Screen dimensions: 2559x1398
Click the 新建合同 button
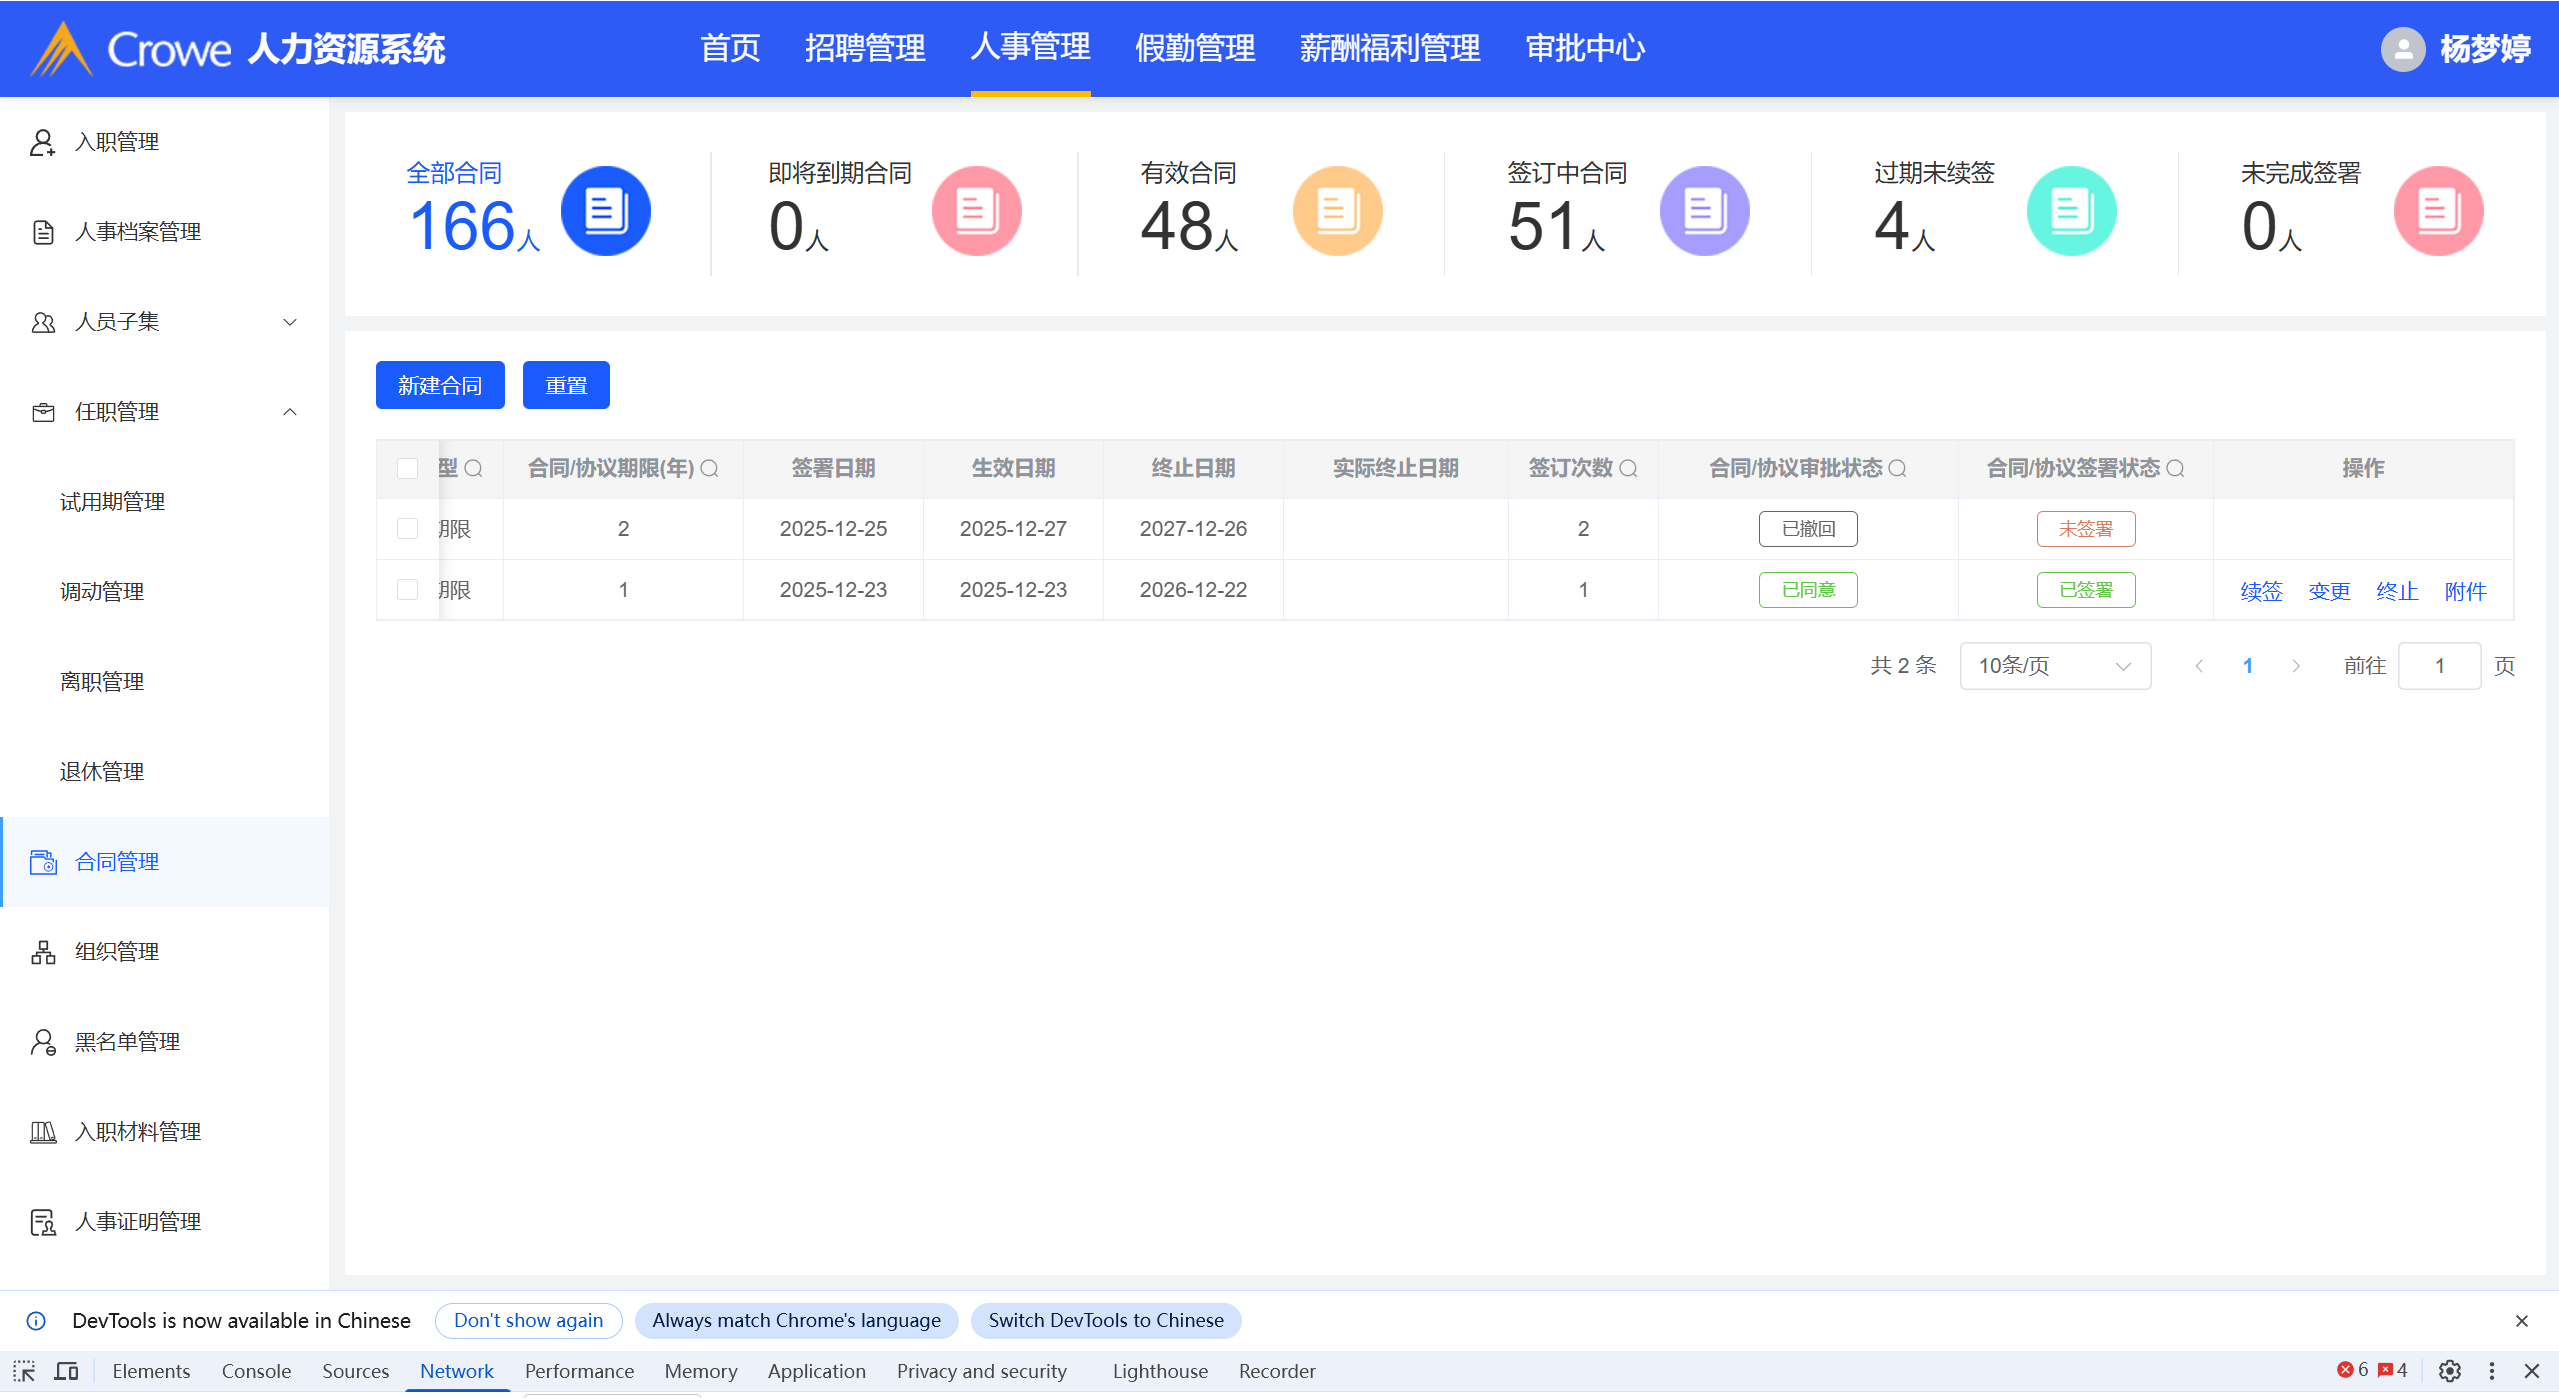(x=440, y=385)
